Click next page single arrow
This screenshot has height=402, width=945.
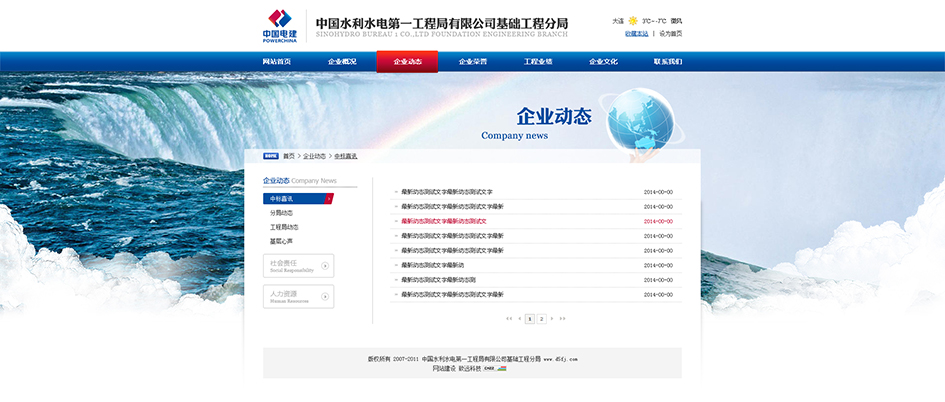(x=553, y=319)
